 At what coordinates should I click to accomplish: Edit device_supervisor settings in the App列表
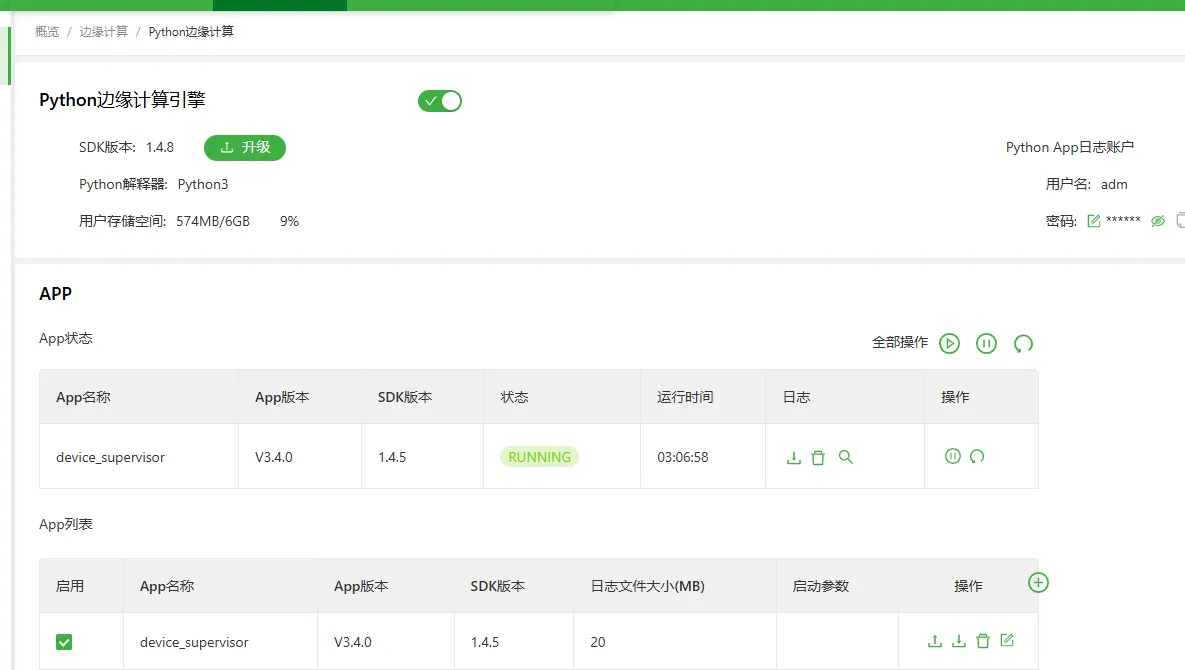click(1007, 641)
